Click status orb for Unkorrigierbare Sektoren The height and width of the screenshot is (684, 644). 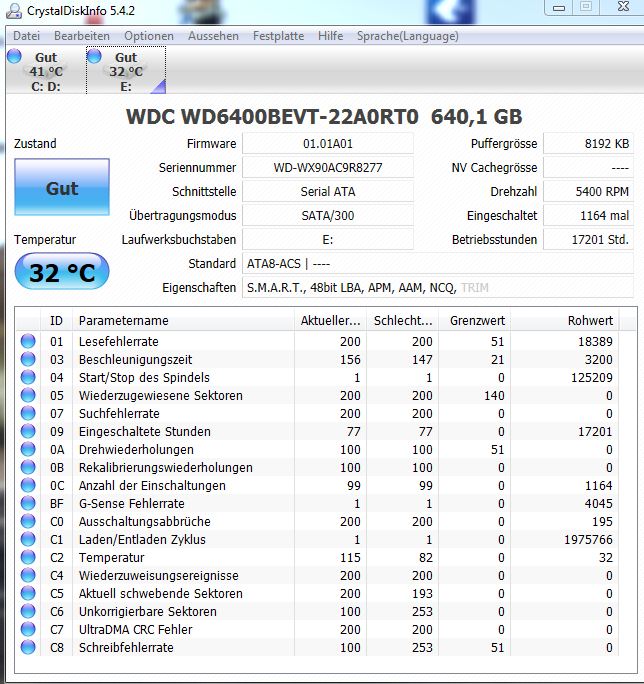pyautogui.click(x=28, y=611)
